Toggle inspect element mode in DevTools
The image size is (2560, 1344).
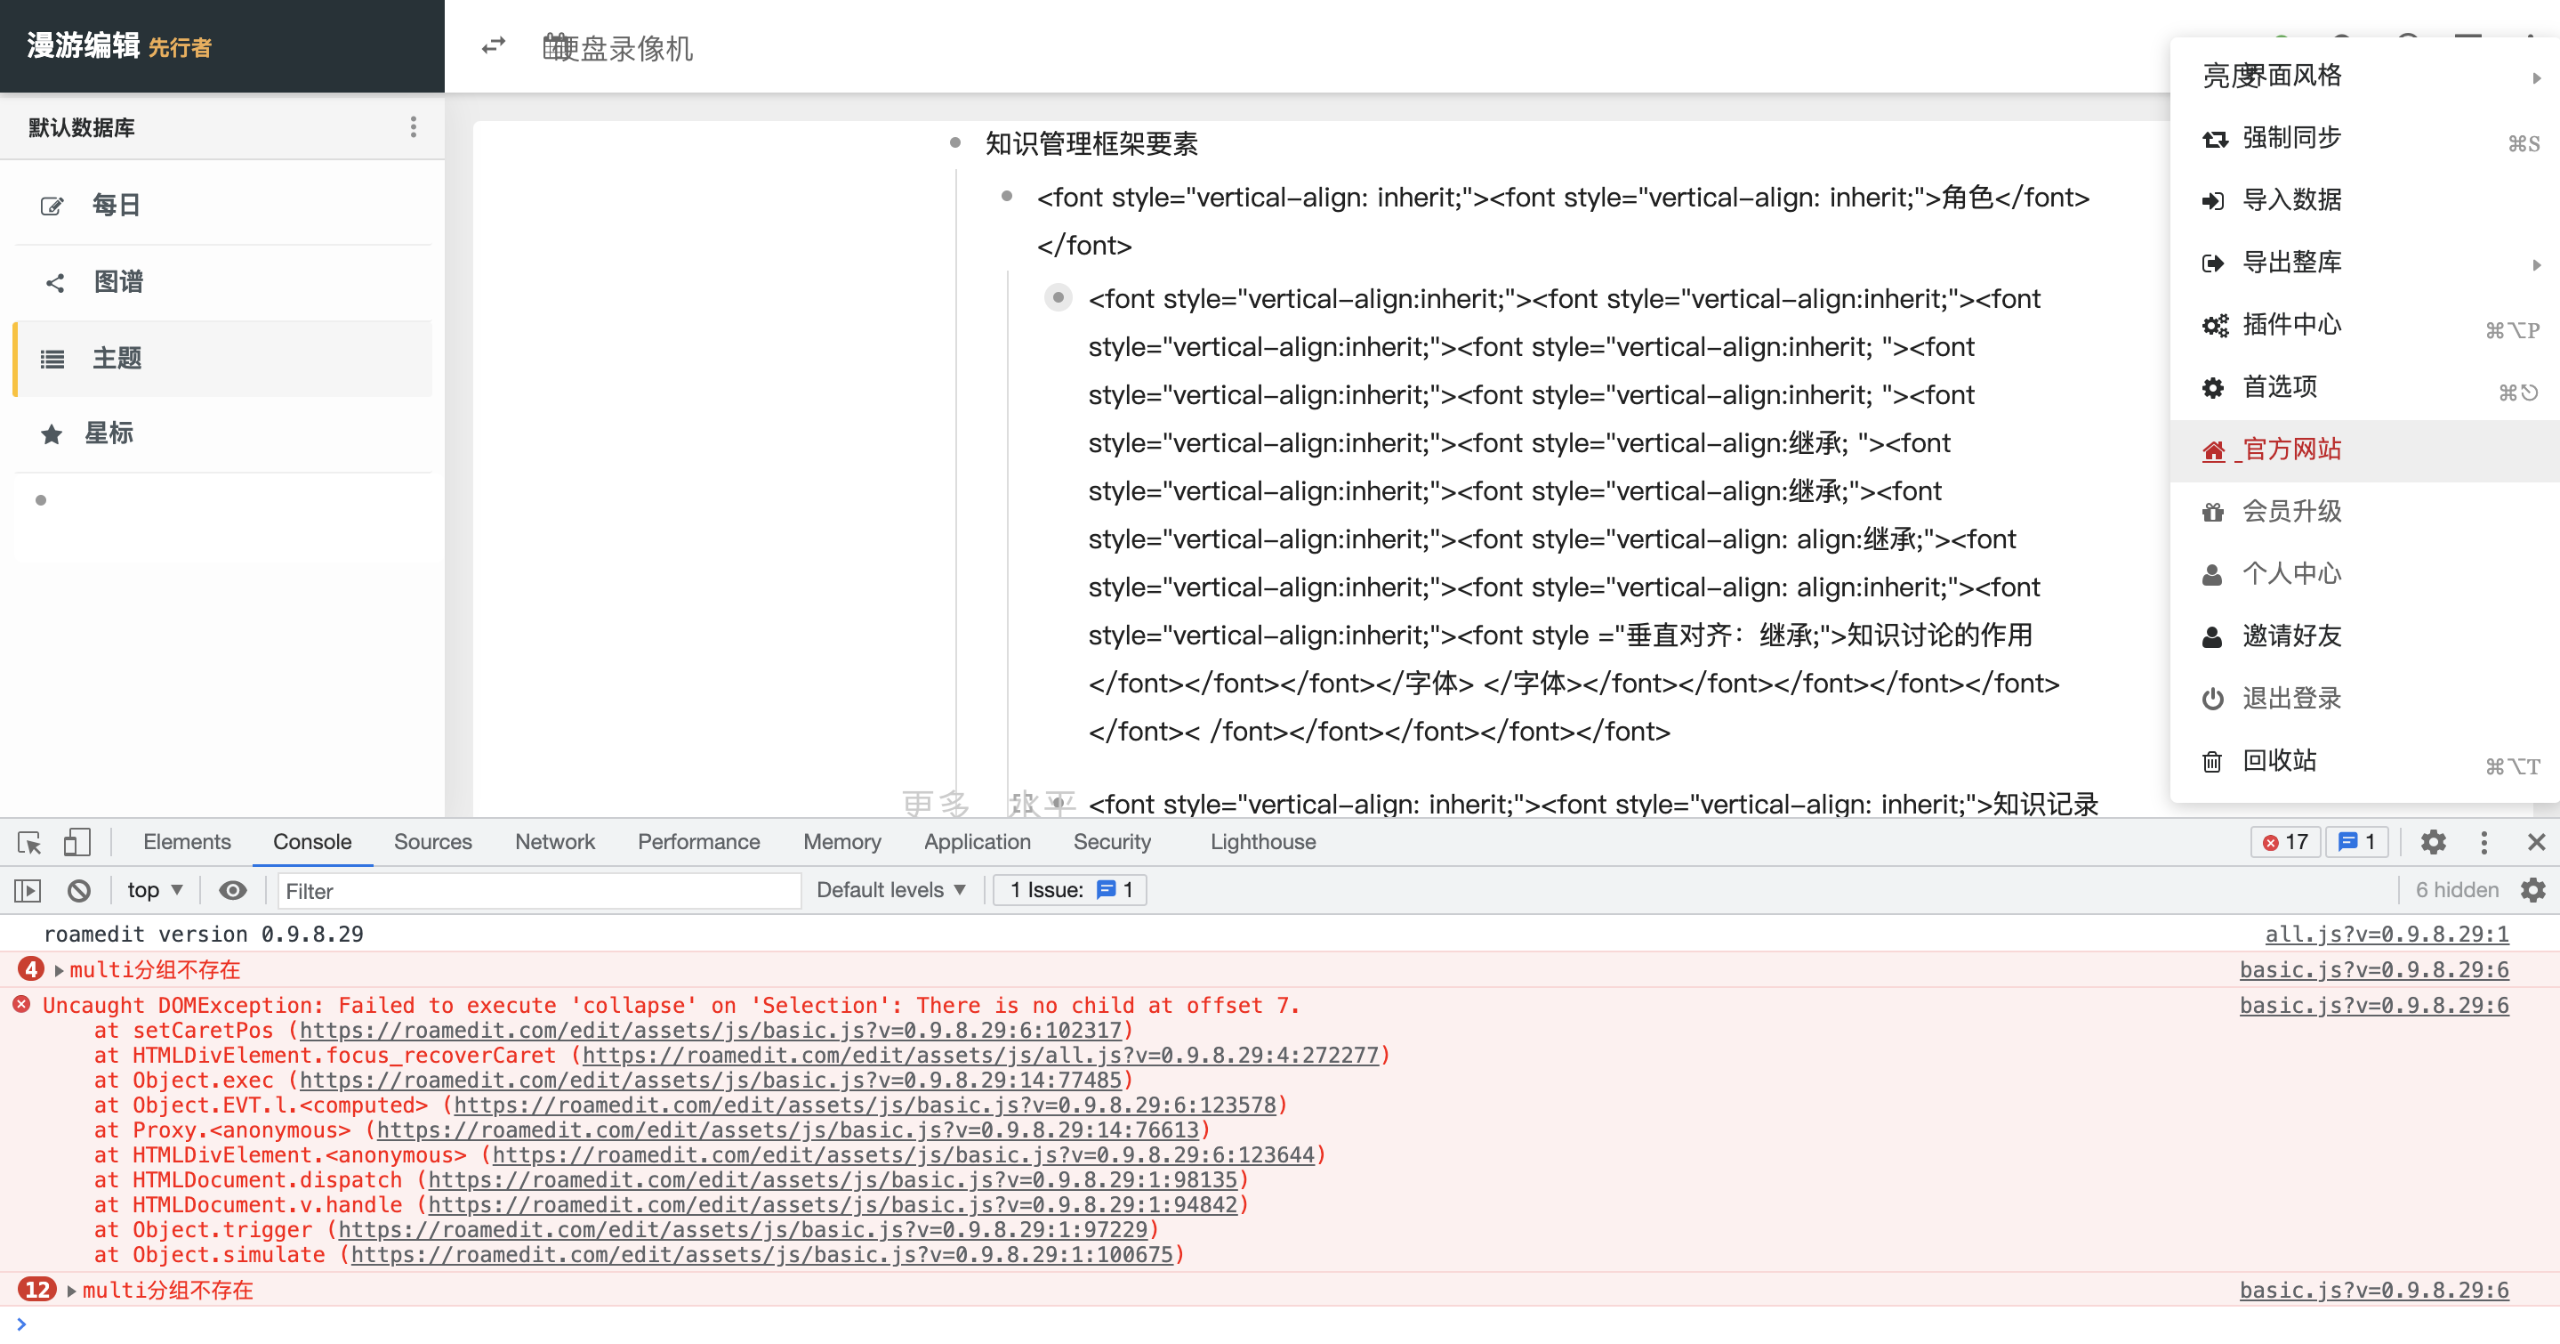28,842
